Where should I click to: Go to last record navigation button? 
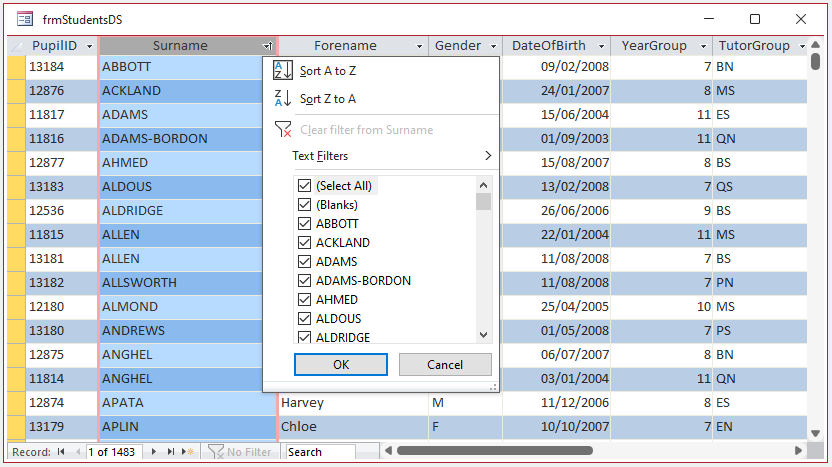(170, 452)
